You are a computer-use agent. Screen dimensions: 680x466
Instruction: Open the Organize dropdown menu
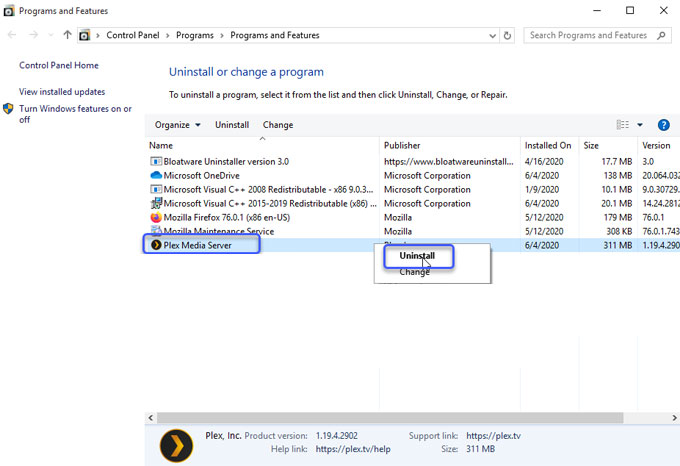click(177, 125)
